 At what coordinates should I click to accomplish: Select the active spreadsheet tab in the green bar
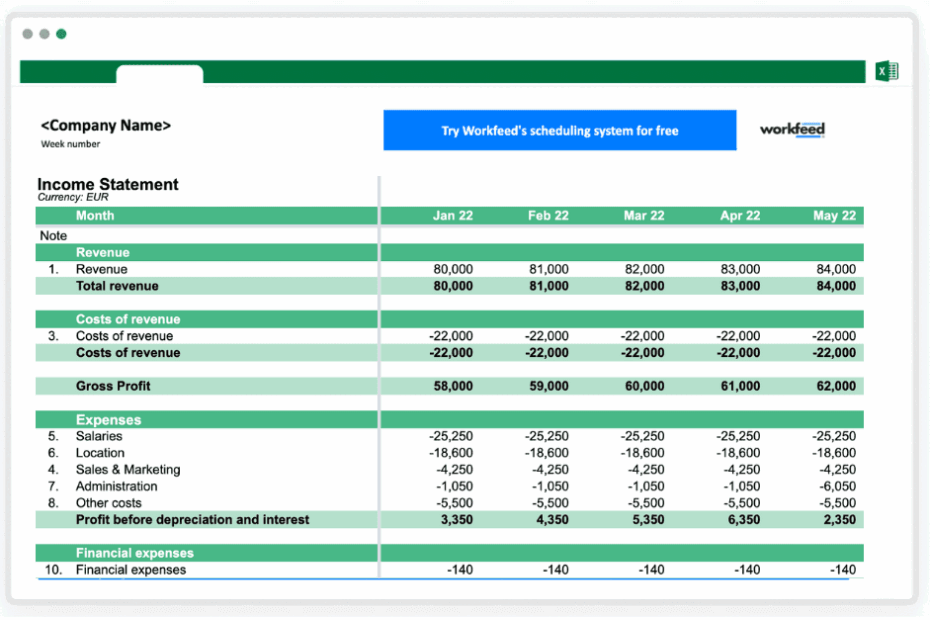[160, 73]
